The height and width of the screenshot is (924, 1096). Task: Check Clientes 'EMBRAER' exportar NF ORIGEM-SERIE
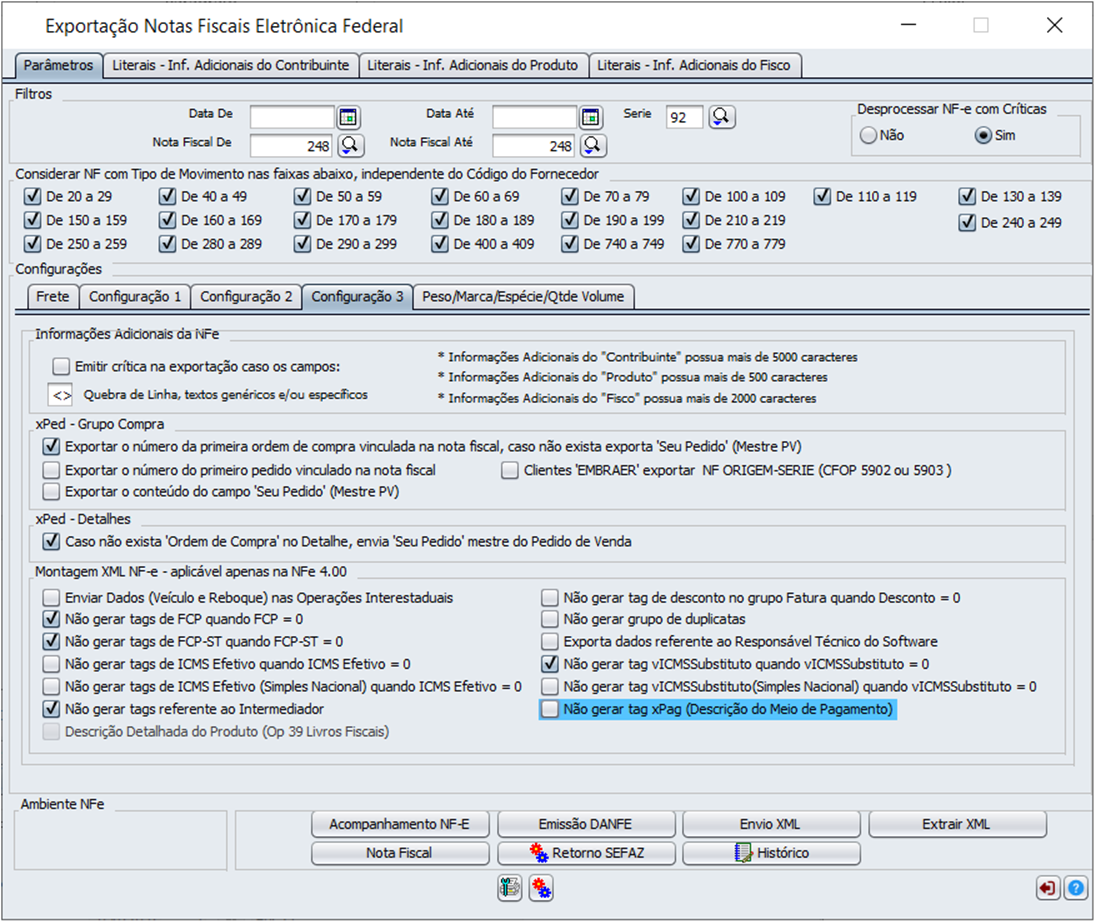click(510, 470)
